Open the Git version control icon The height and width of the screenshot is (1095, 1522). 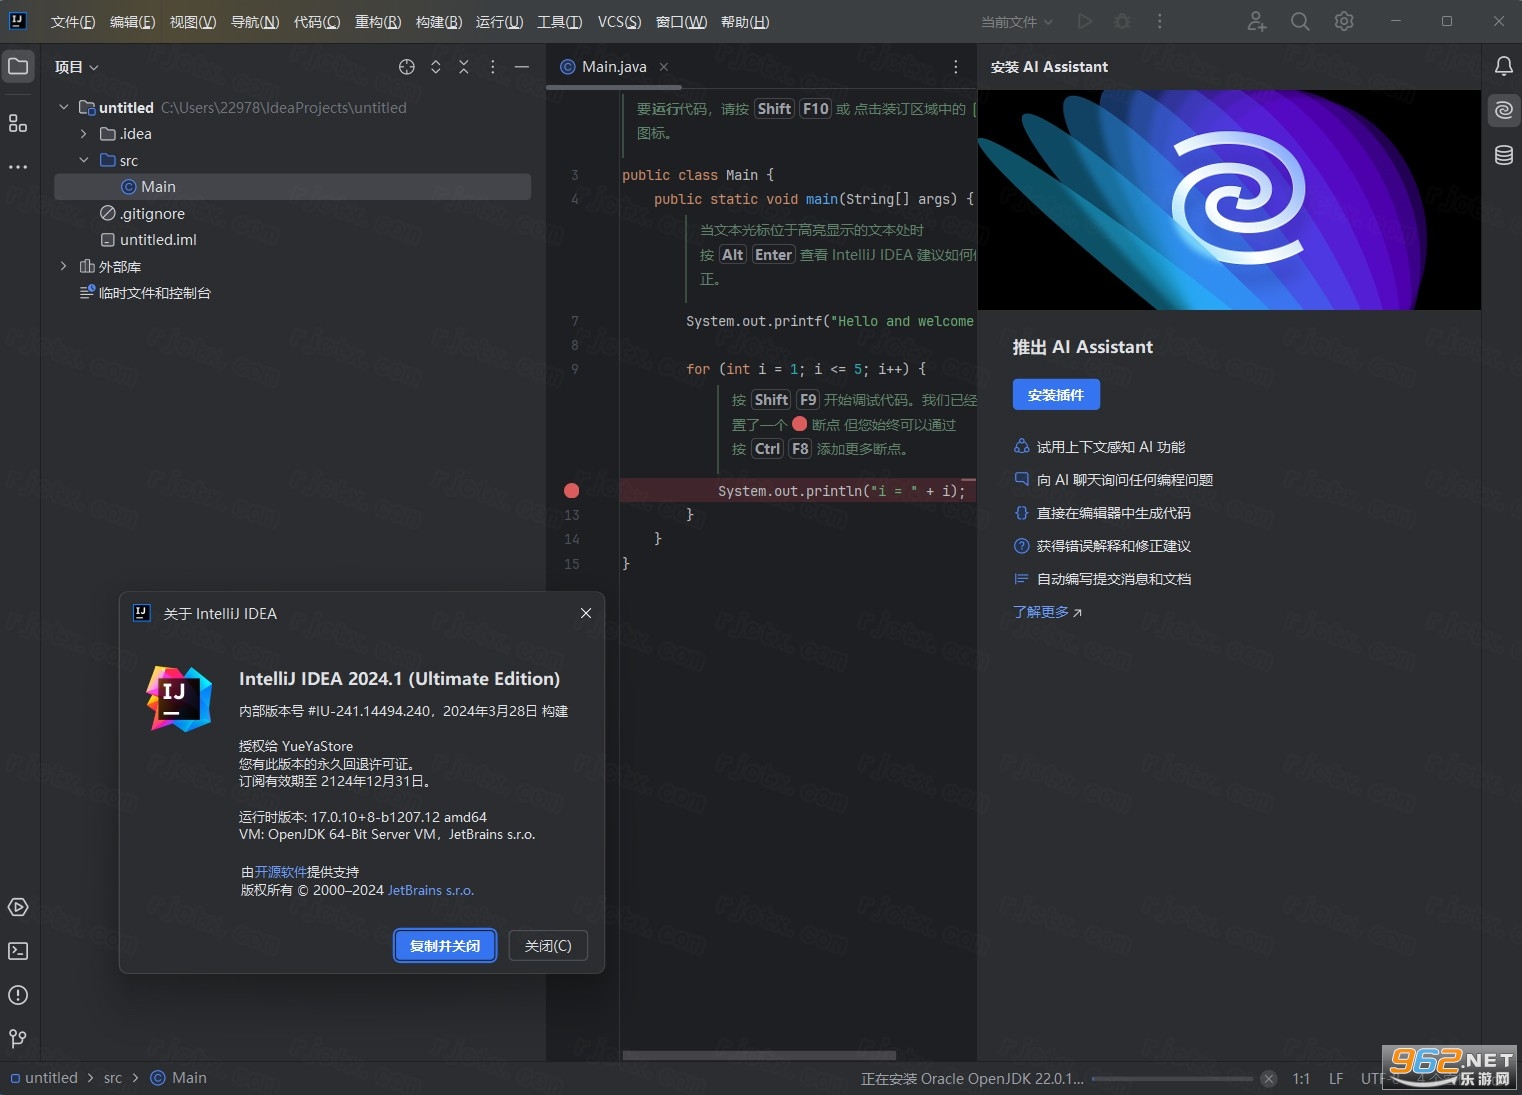18,1039
